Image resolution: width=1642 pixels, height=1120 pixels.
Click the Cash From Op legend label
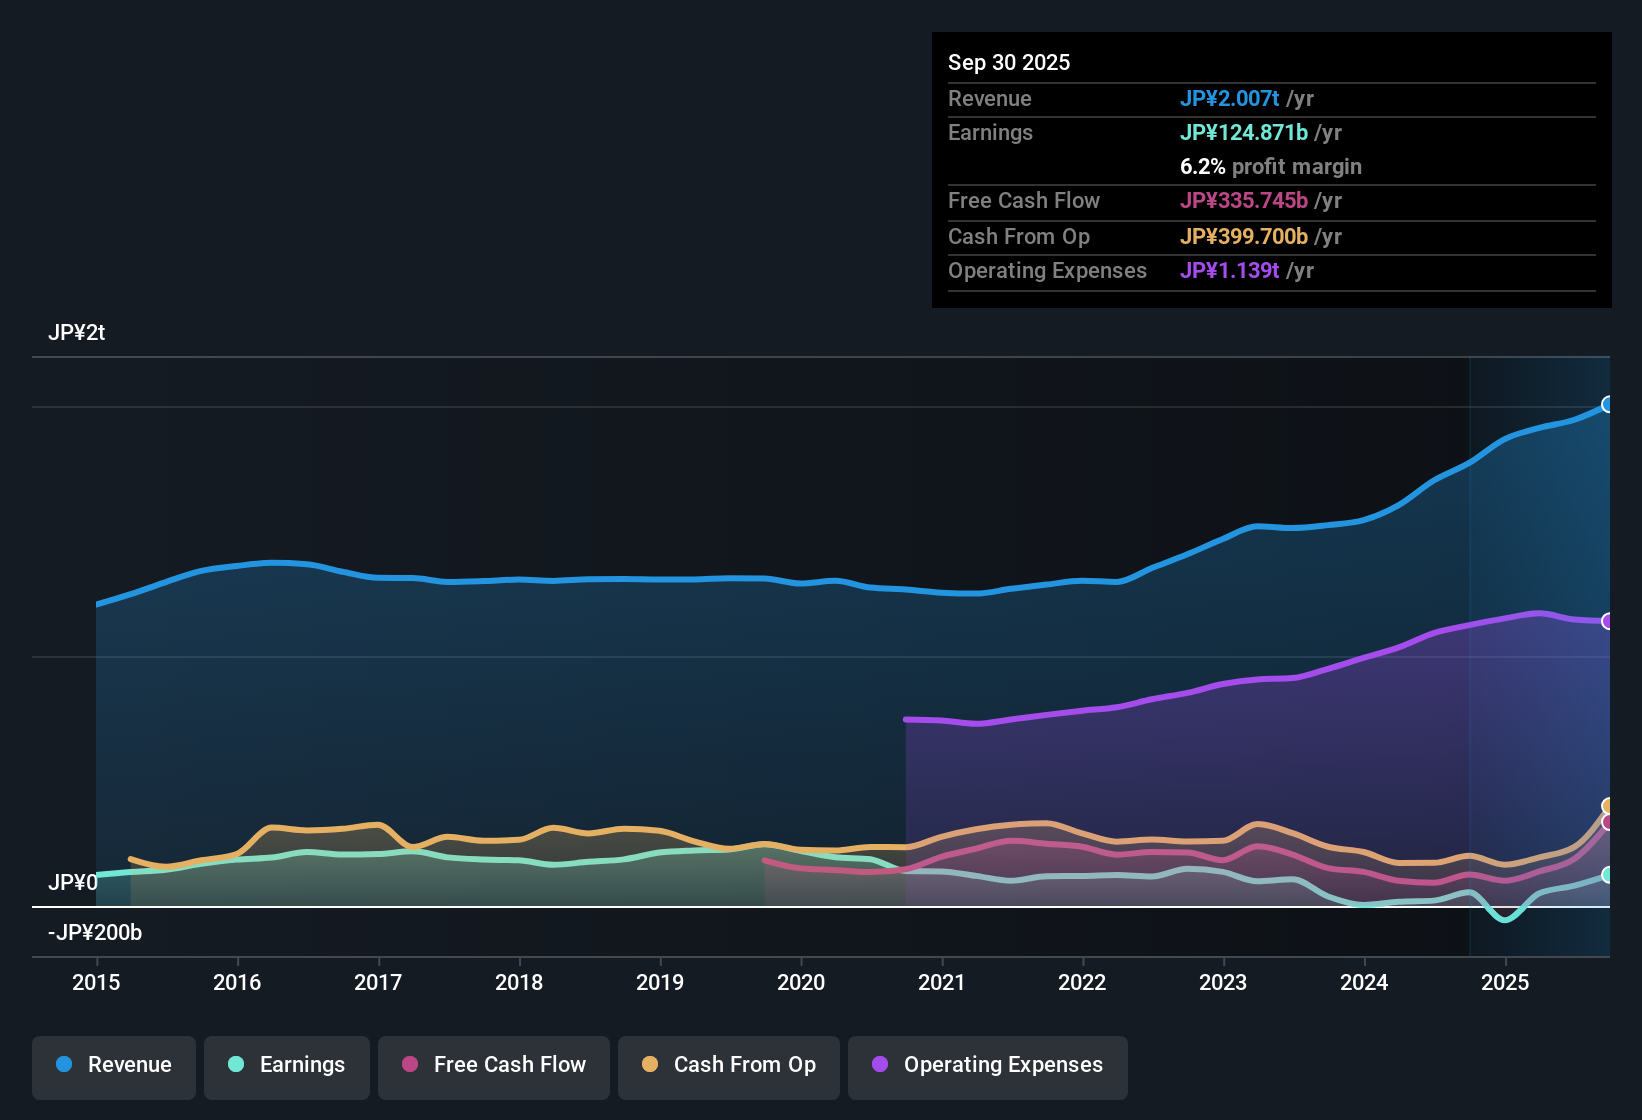pyautogui.click(x=745, y=1065)
